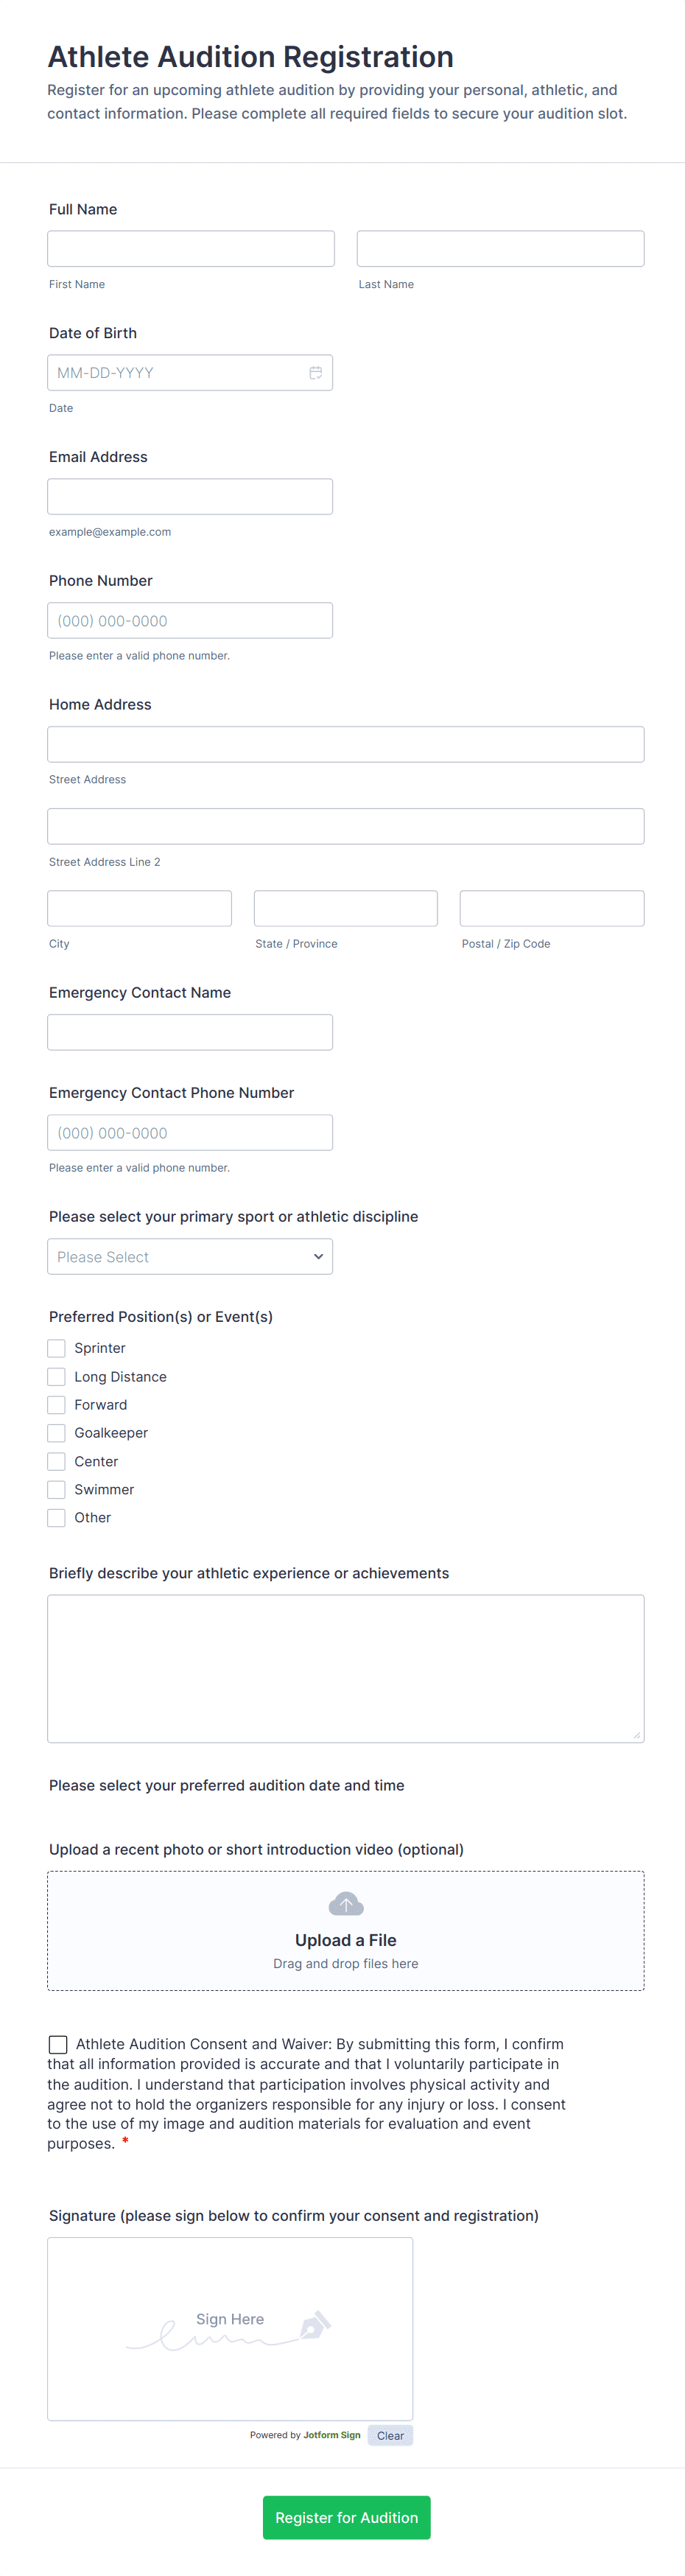Screen dimensions: 685x2576
Task: Click the Email Address input field
Action: (x=190, y=496)
